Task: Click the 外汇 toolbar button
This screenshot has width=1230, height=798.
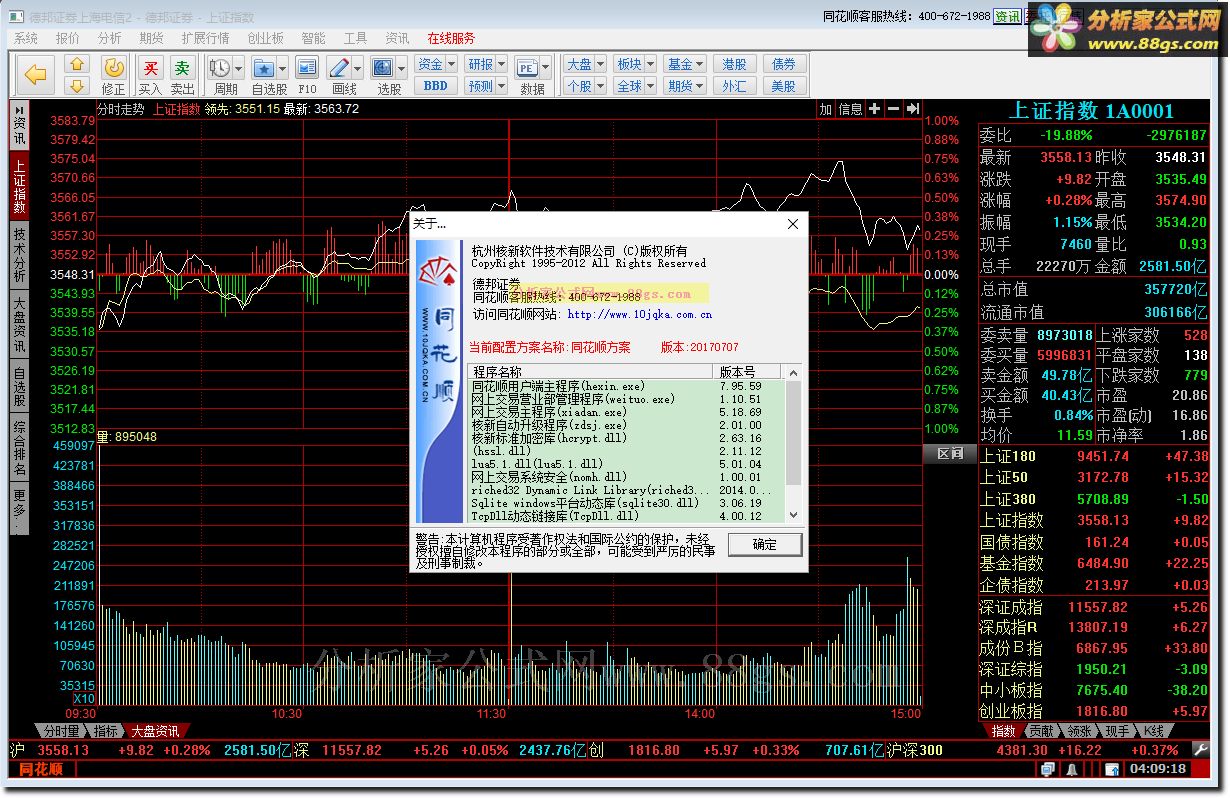Action: (734, 86)
